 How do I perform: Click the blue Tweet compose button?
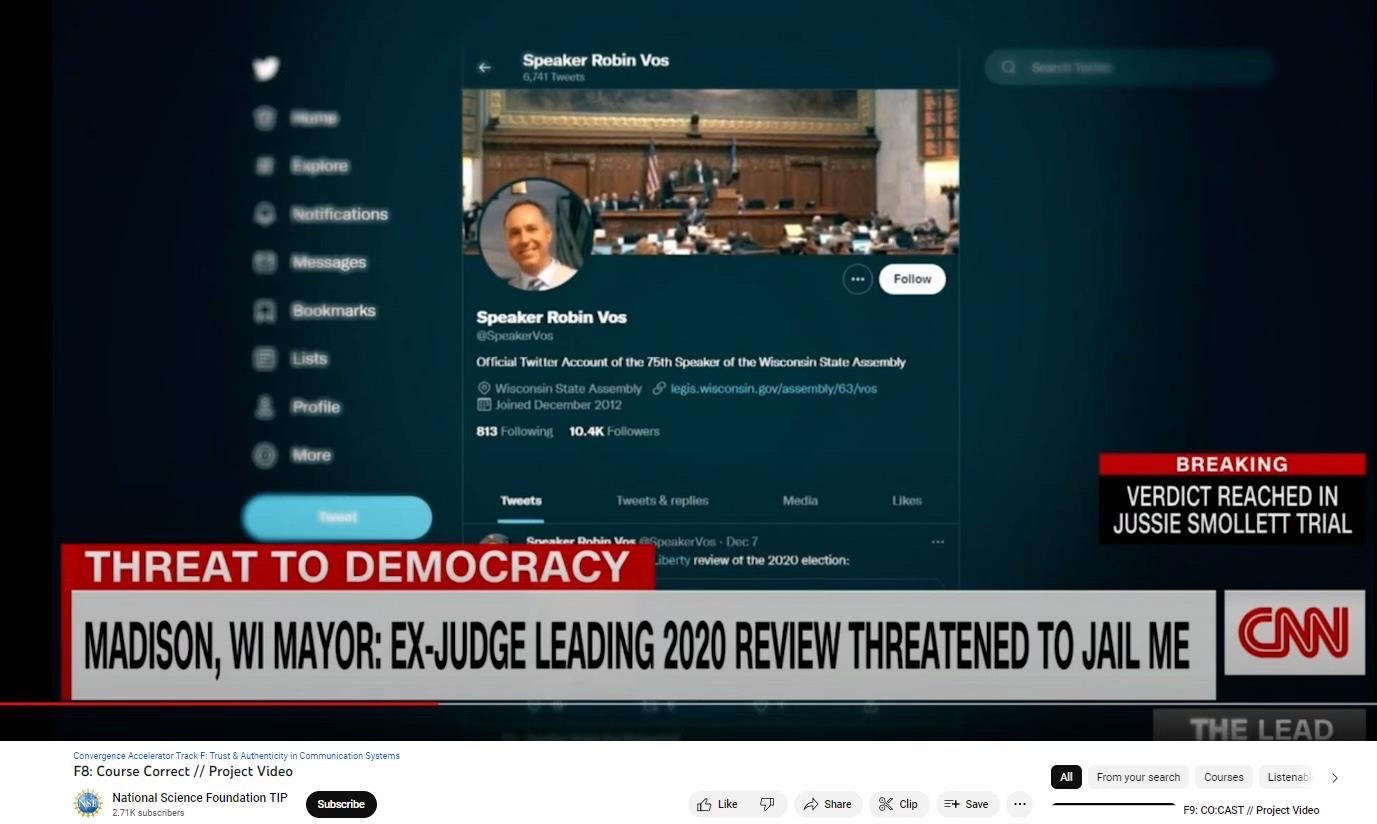(337, 517)
